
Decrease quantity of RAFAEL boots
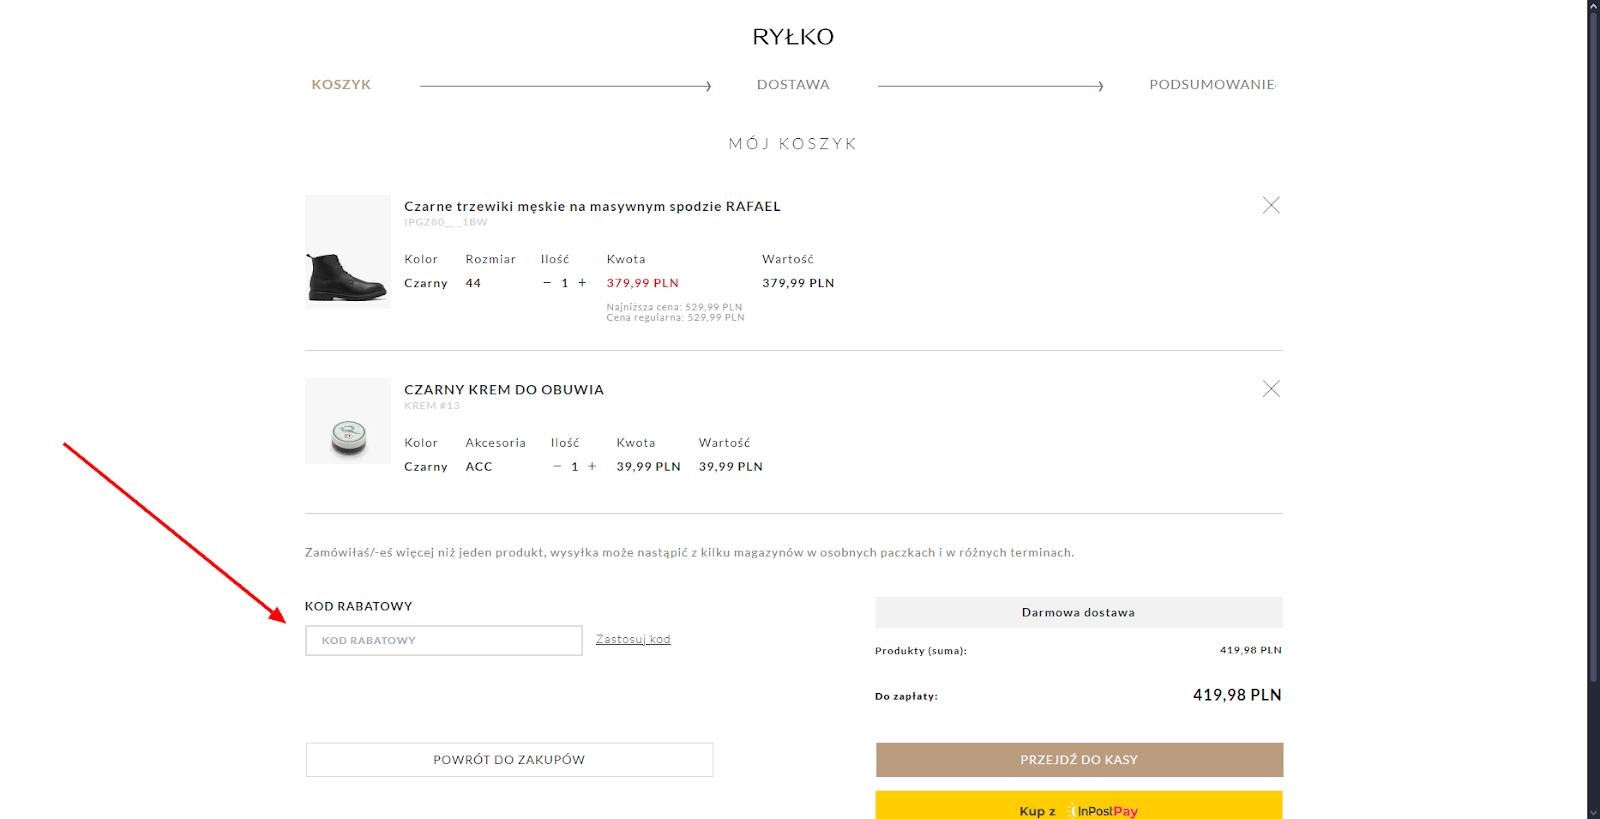(x=547, y=283)
